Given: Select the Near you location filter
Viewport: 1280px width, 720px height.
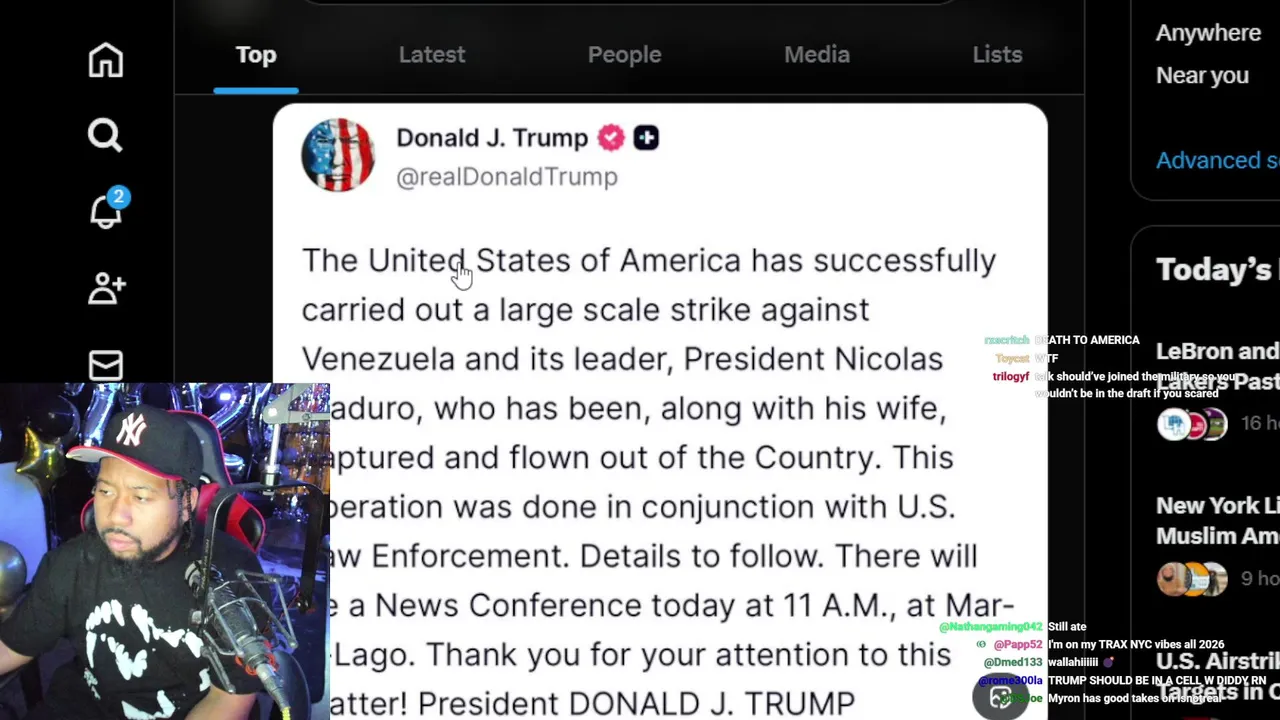Looking at the screenshot, I should (x=1202, y=75).
